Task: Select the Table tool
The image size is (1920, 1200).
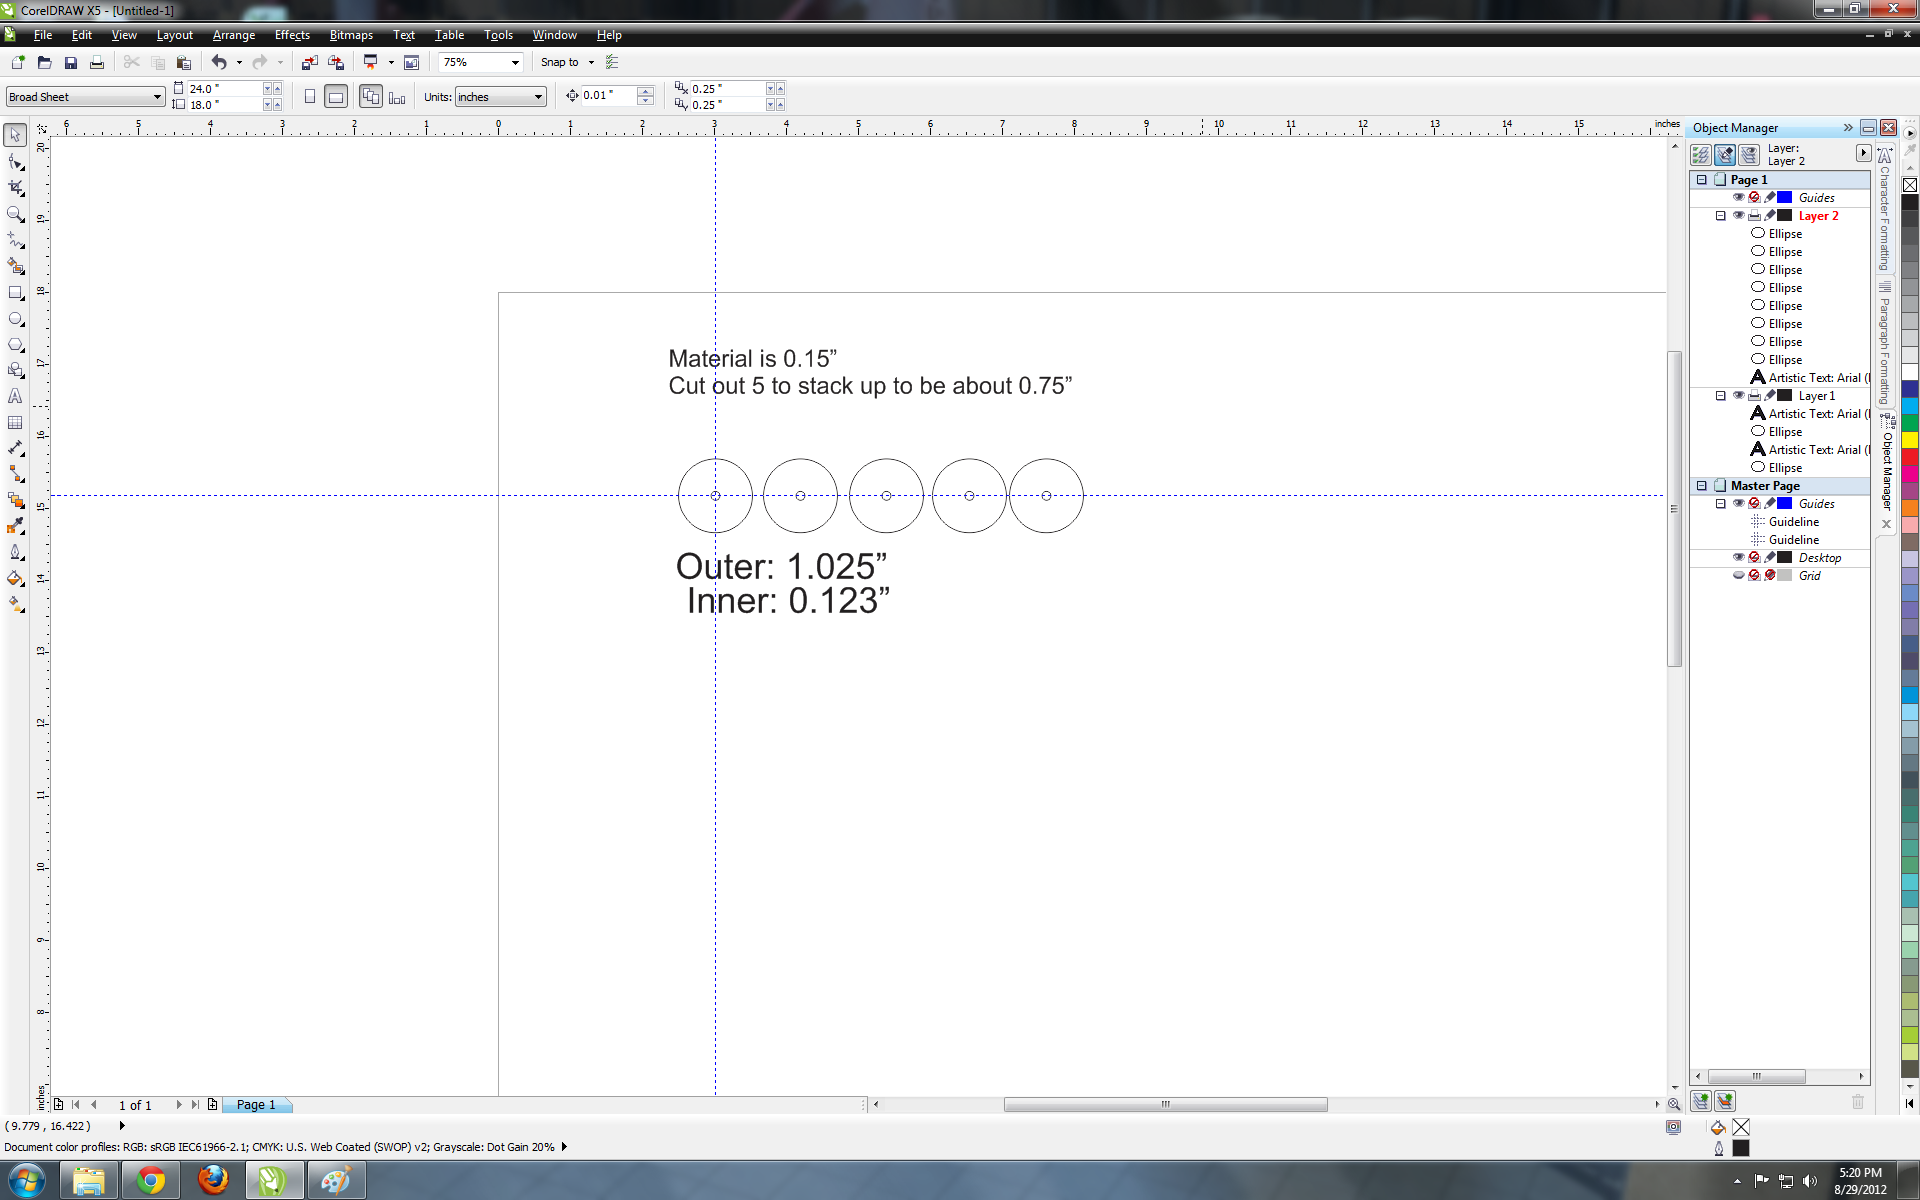Action: tap(15, 422)
